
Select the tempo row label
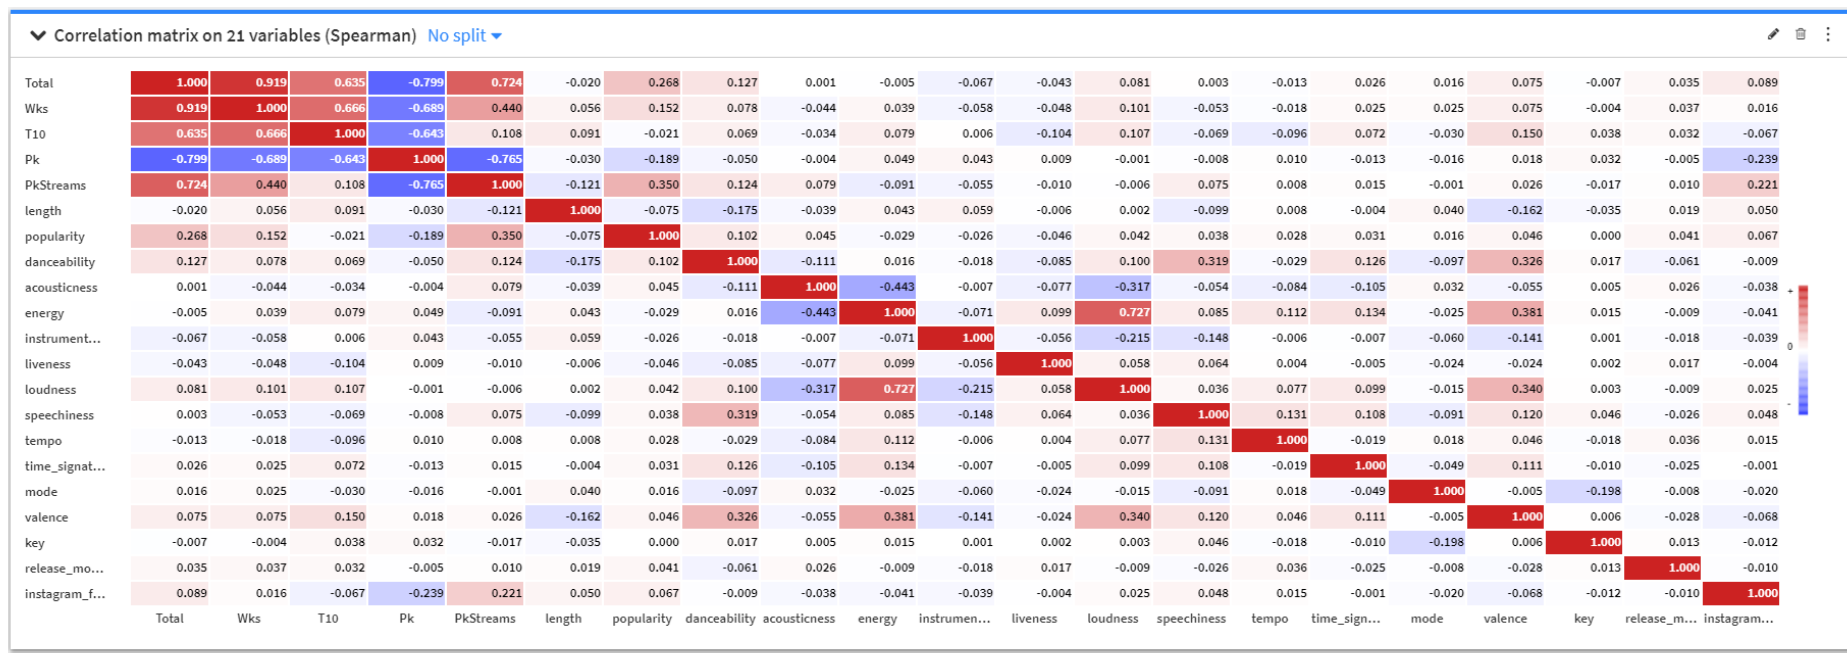pos(43,441)
